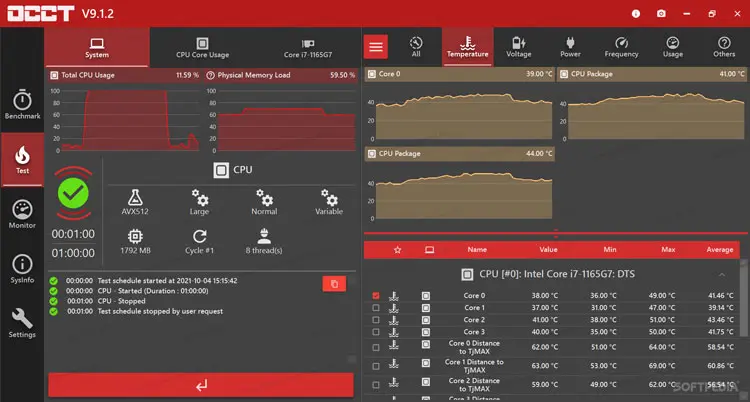Viewport: 750px width, 402px height.
Task: Select the Power tab
Action: [x=570, y=47]
